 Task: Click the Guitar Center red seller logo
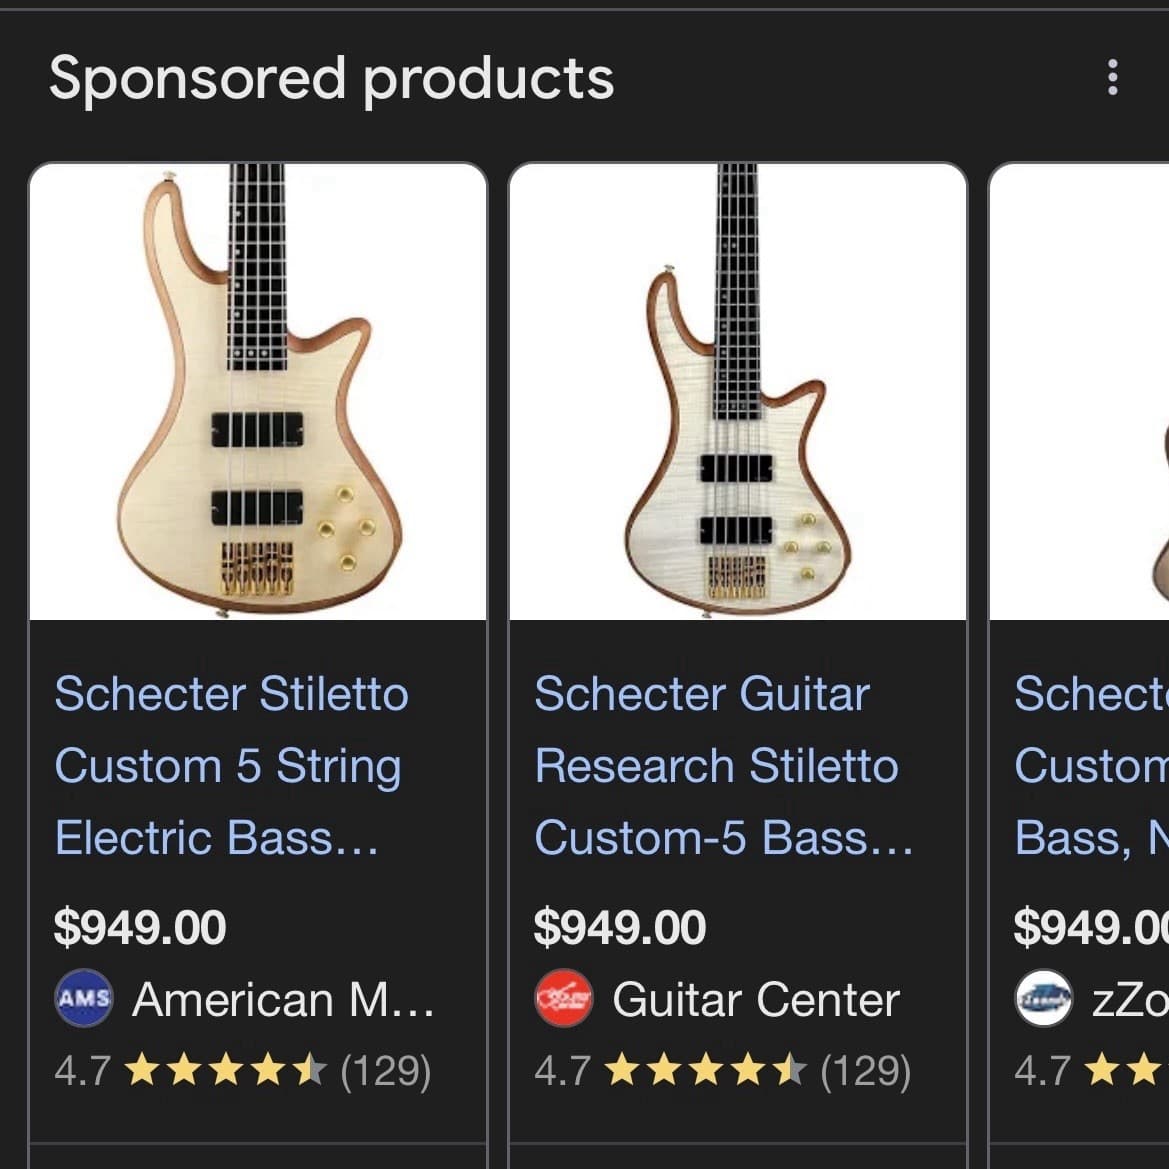click(566, 998)
